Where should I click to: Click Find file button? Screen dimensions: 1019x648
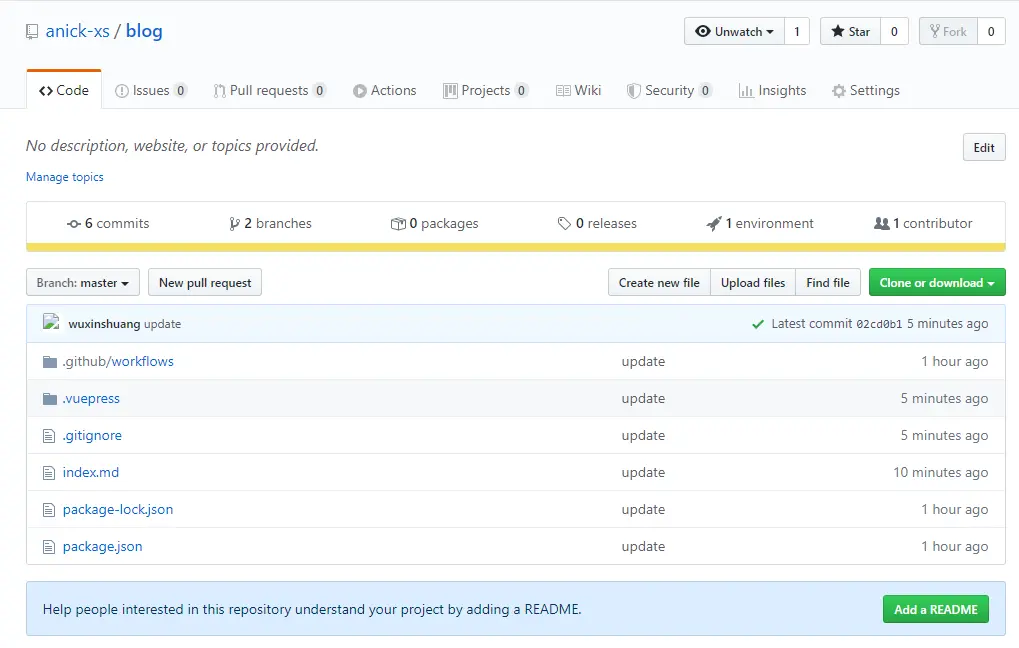[x=828, y=283]
